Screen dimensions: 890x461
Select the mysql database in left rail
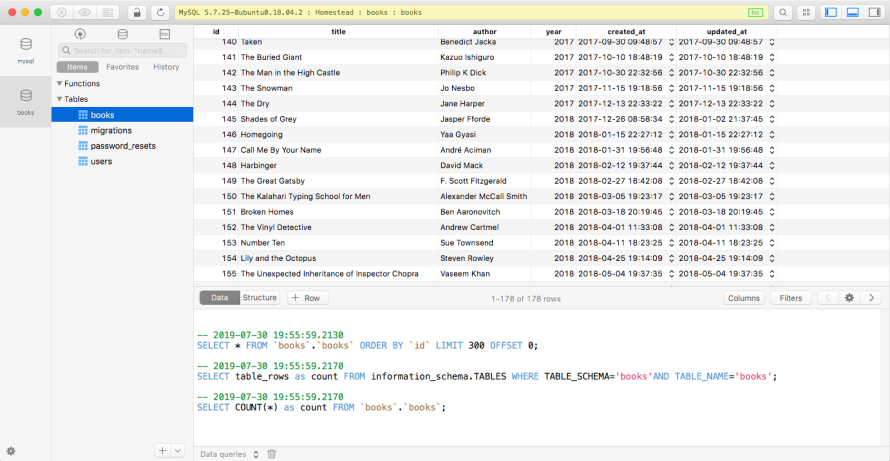tap(26, 51)
